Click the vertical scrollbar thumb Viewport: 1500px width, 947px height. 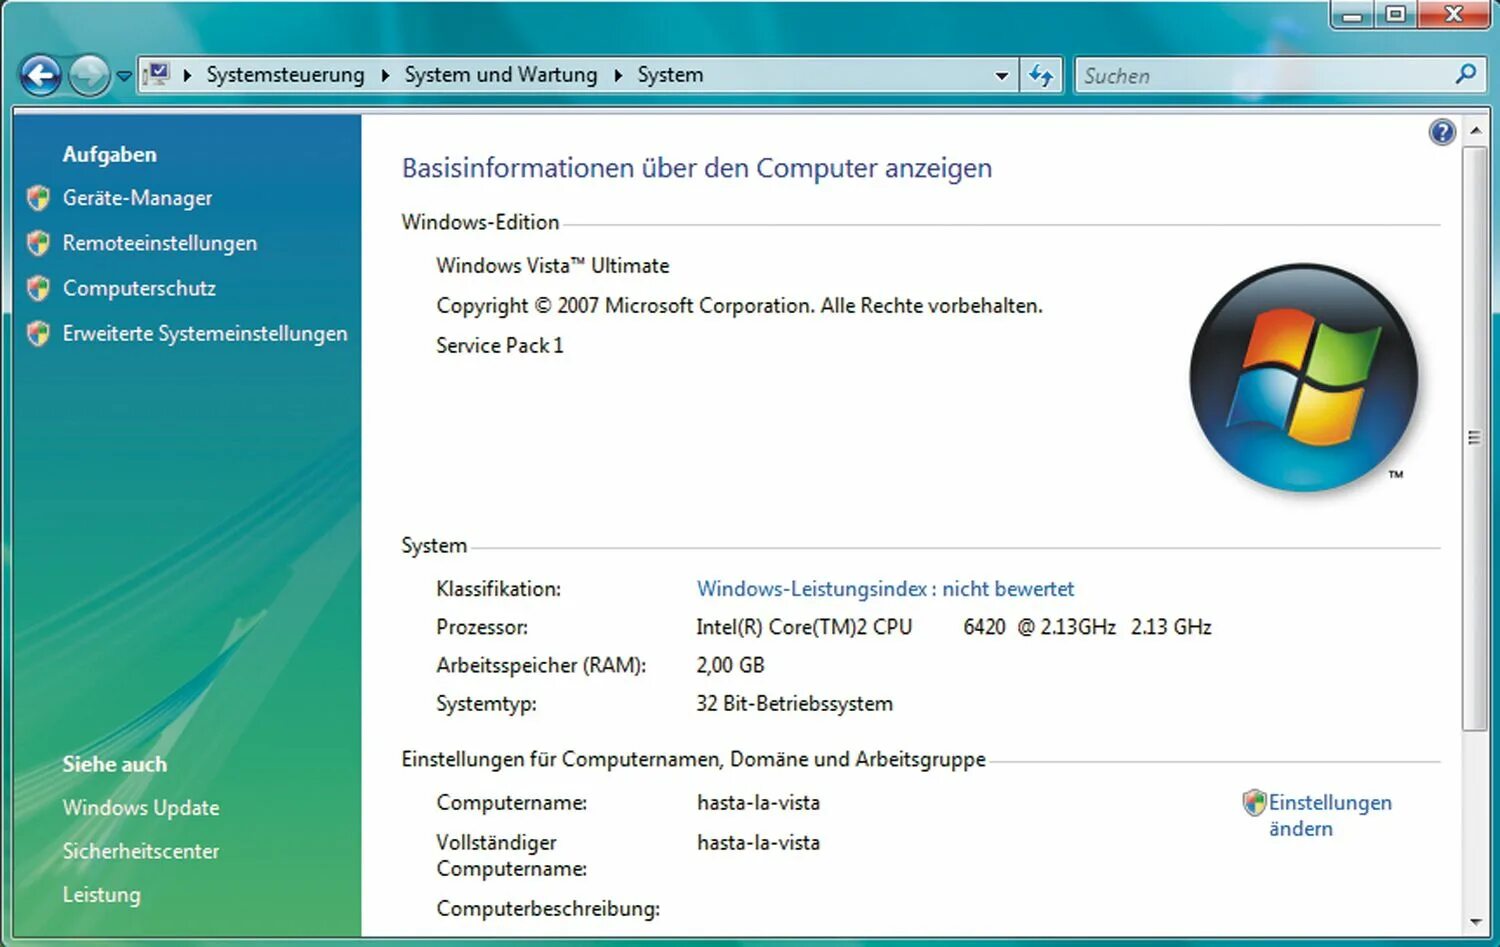(x=1475, y=438)
